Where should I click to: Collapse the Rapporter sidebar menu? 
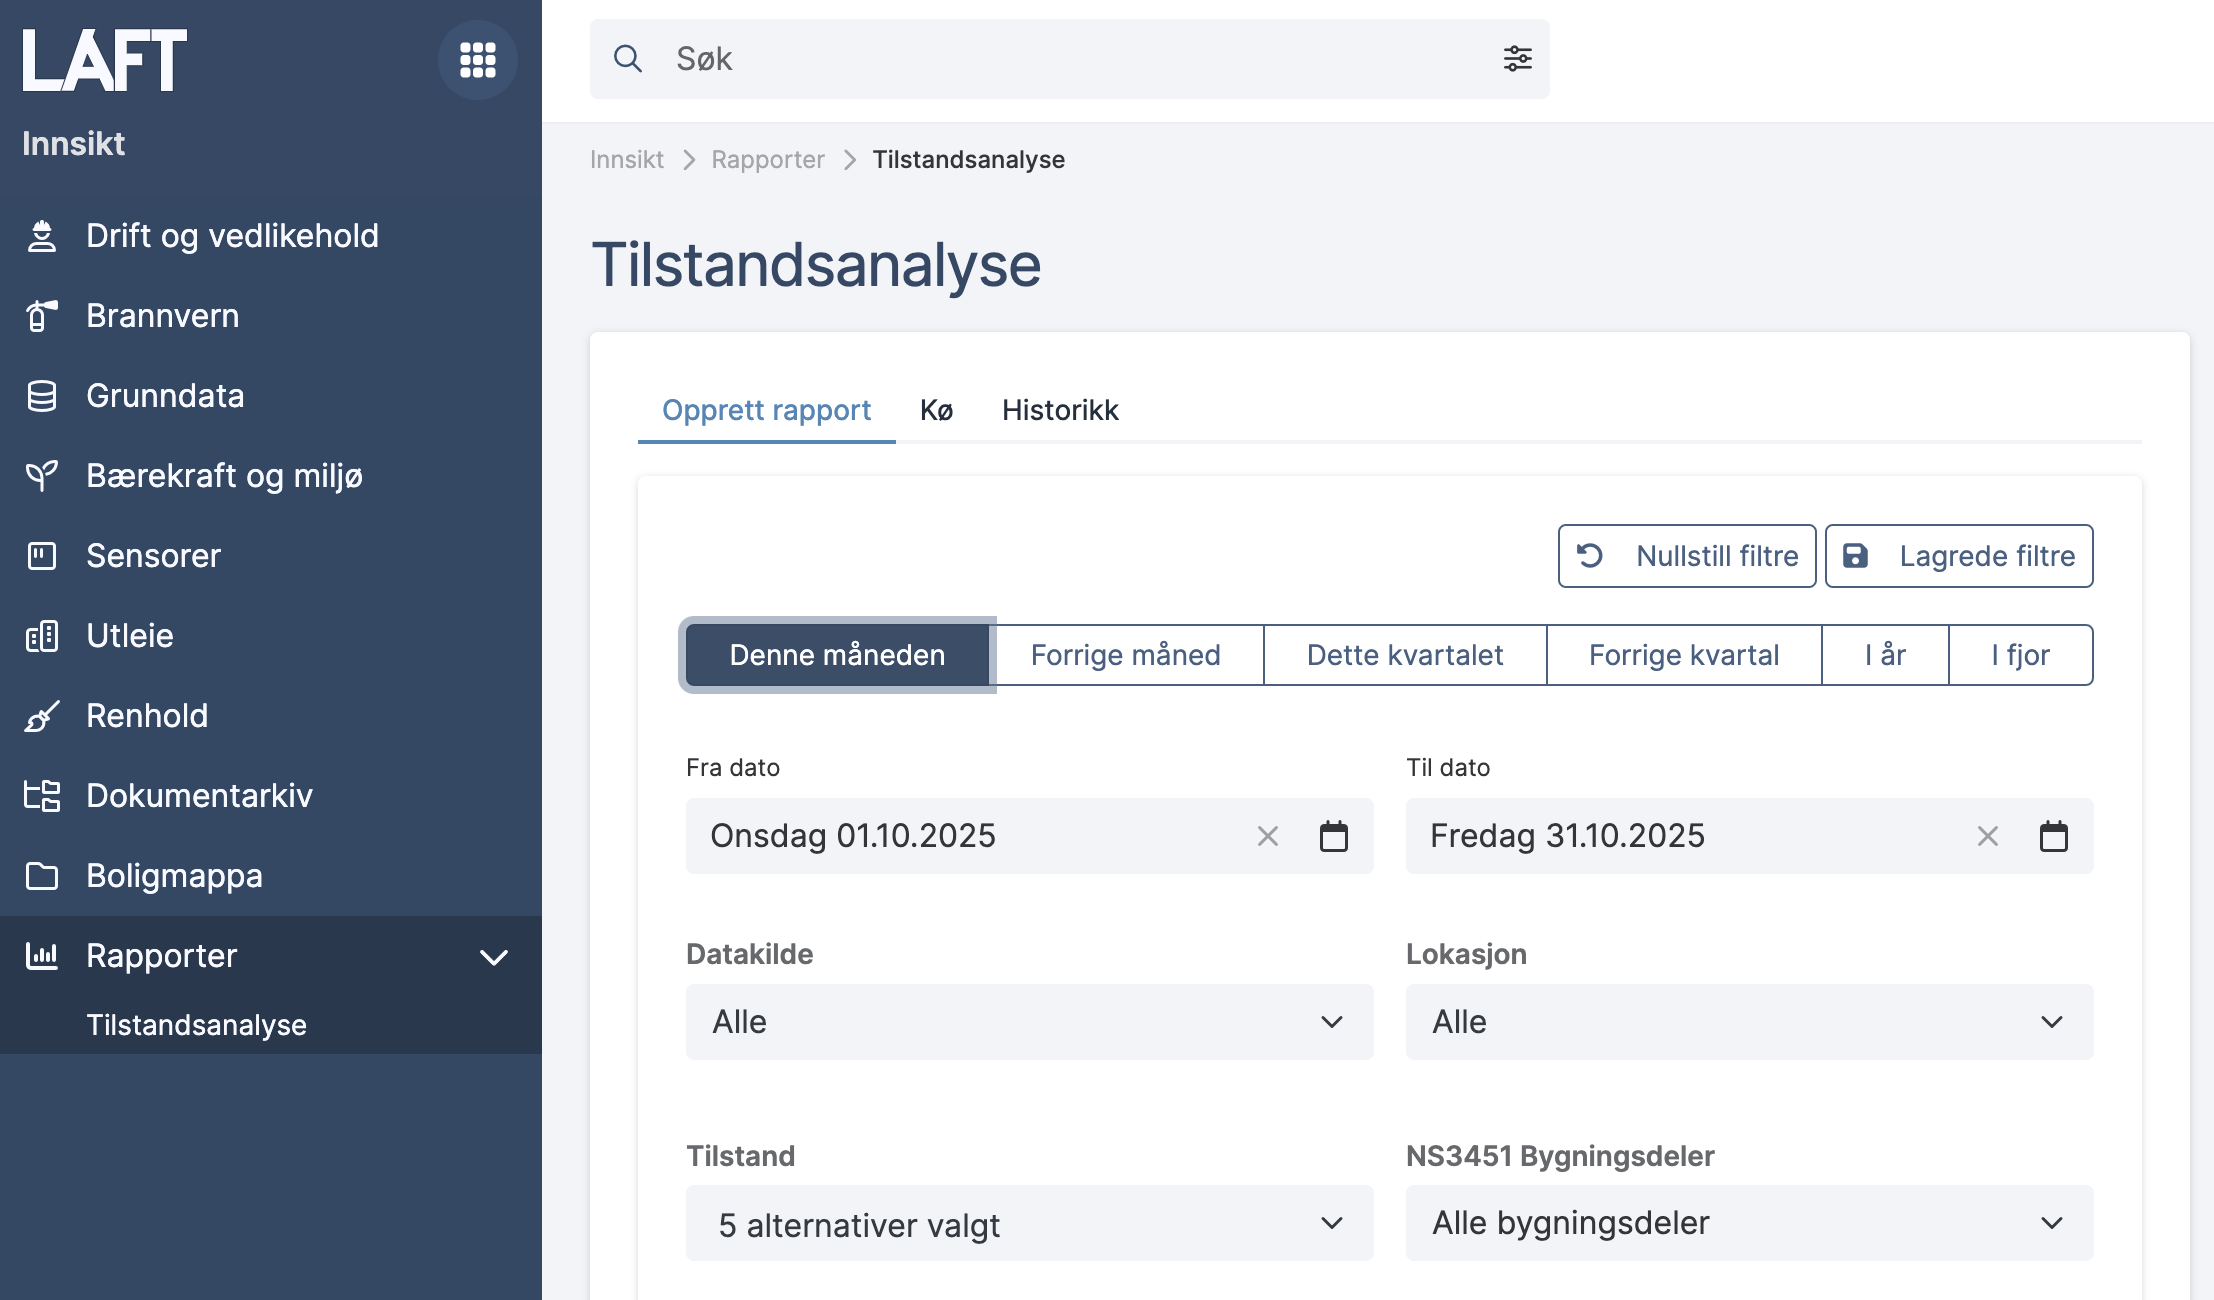(493, 956)
